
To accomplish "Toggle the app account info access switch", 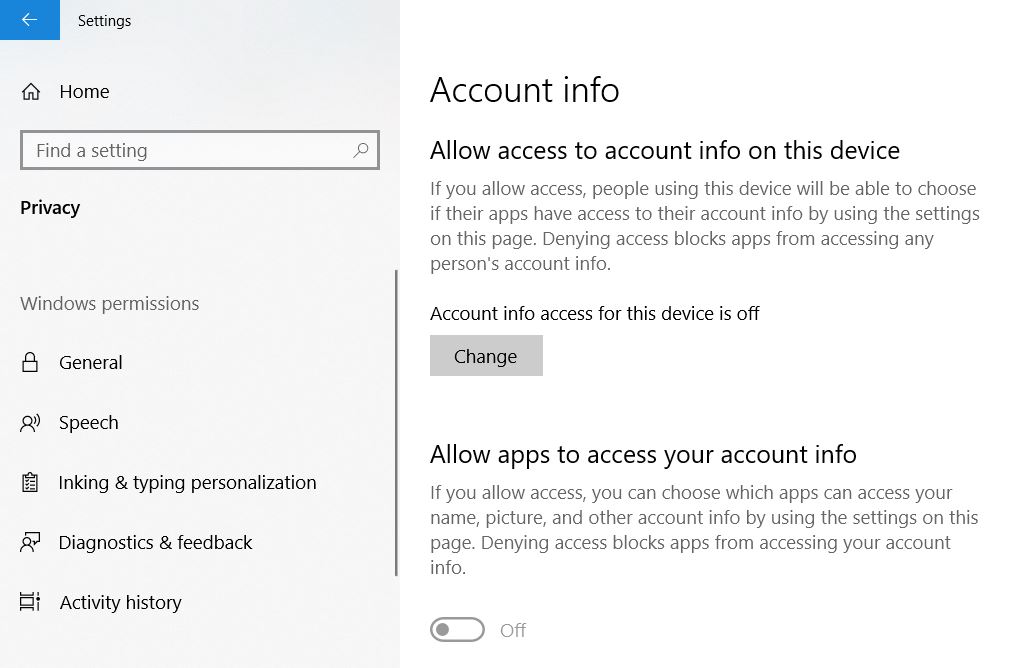I will [457, 630].
